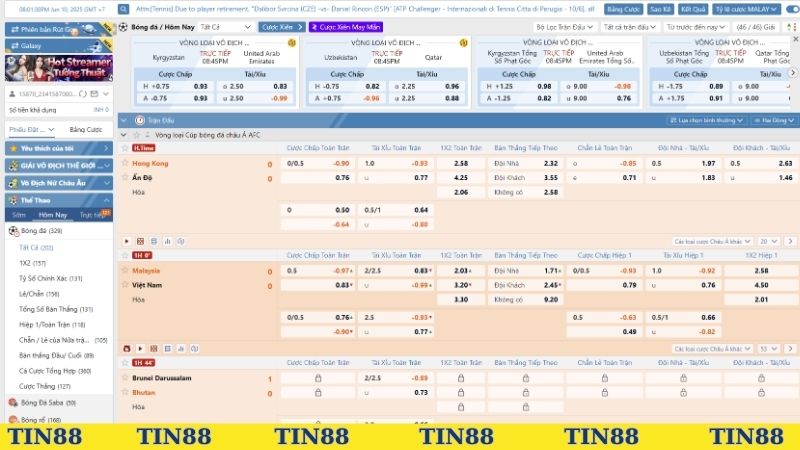Click the Cược Xiên May Mắn button
800x450 pixels.
pyautogui.click(x=346, y=27)
